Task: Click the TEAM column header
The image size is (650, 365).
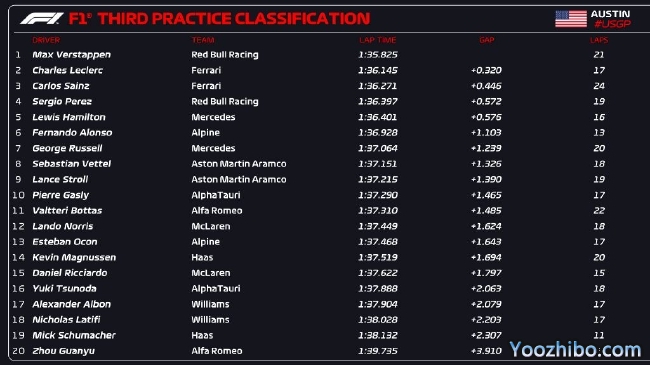Action: [203, 40]
